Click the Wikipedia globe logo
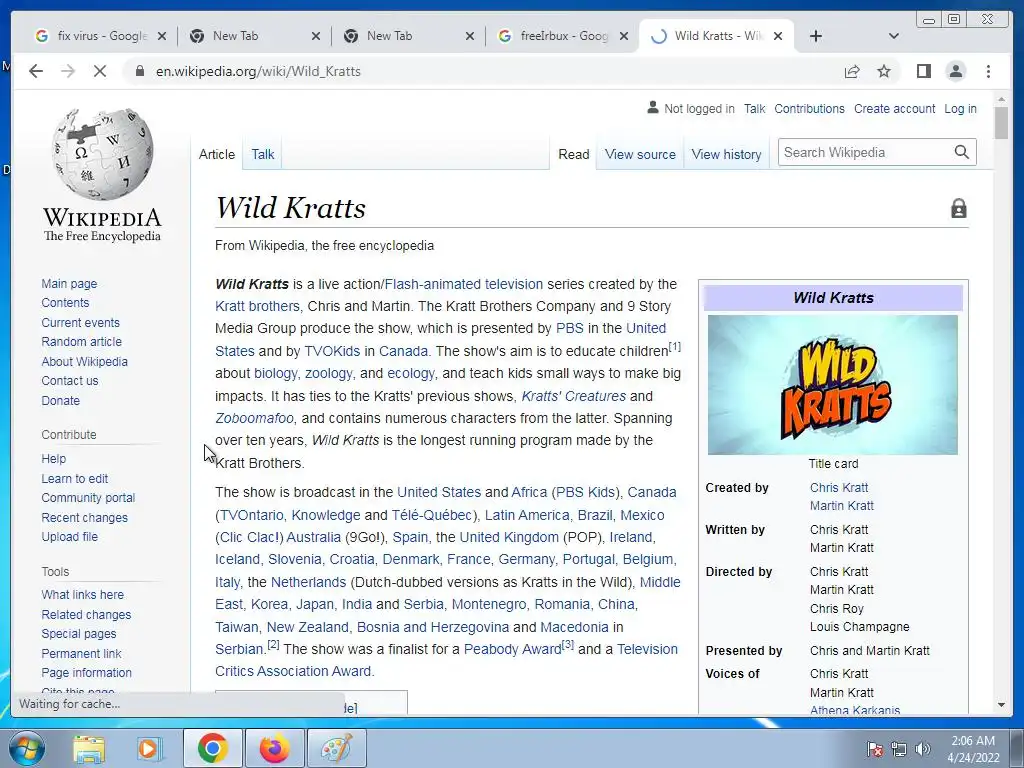The width and height of the screenshot is (1024, 768). coord(103,154)
